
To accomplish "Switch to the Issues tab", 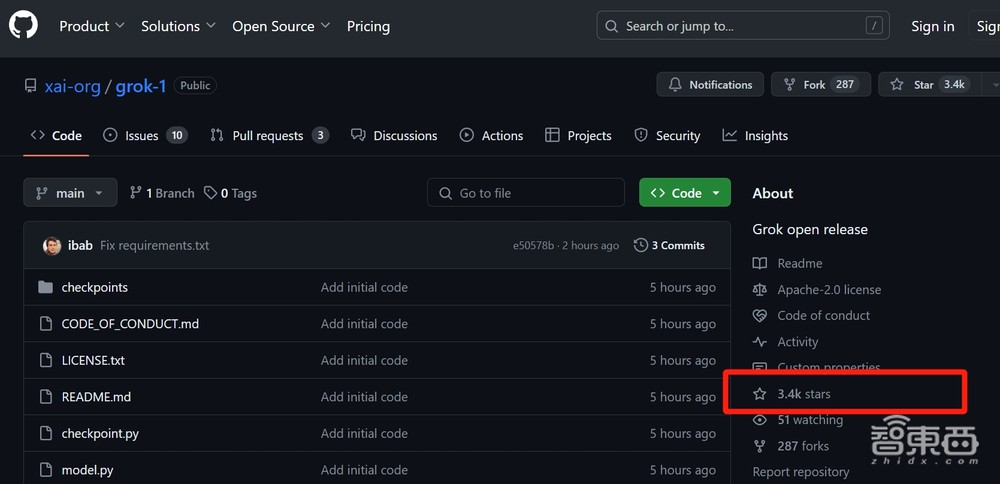I will pos(144,136).
